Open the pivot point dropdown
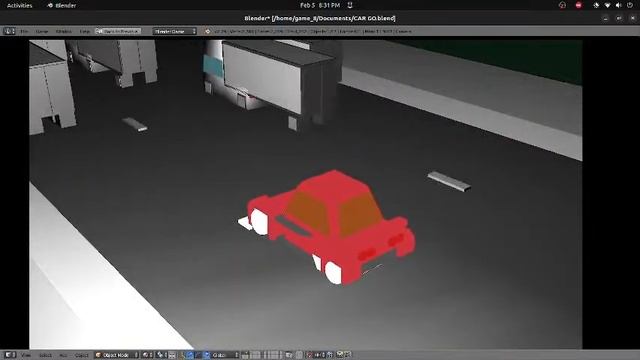Screen dimensions: 640x360 point(162,355)
